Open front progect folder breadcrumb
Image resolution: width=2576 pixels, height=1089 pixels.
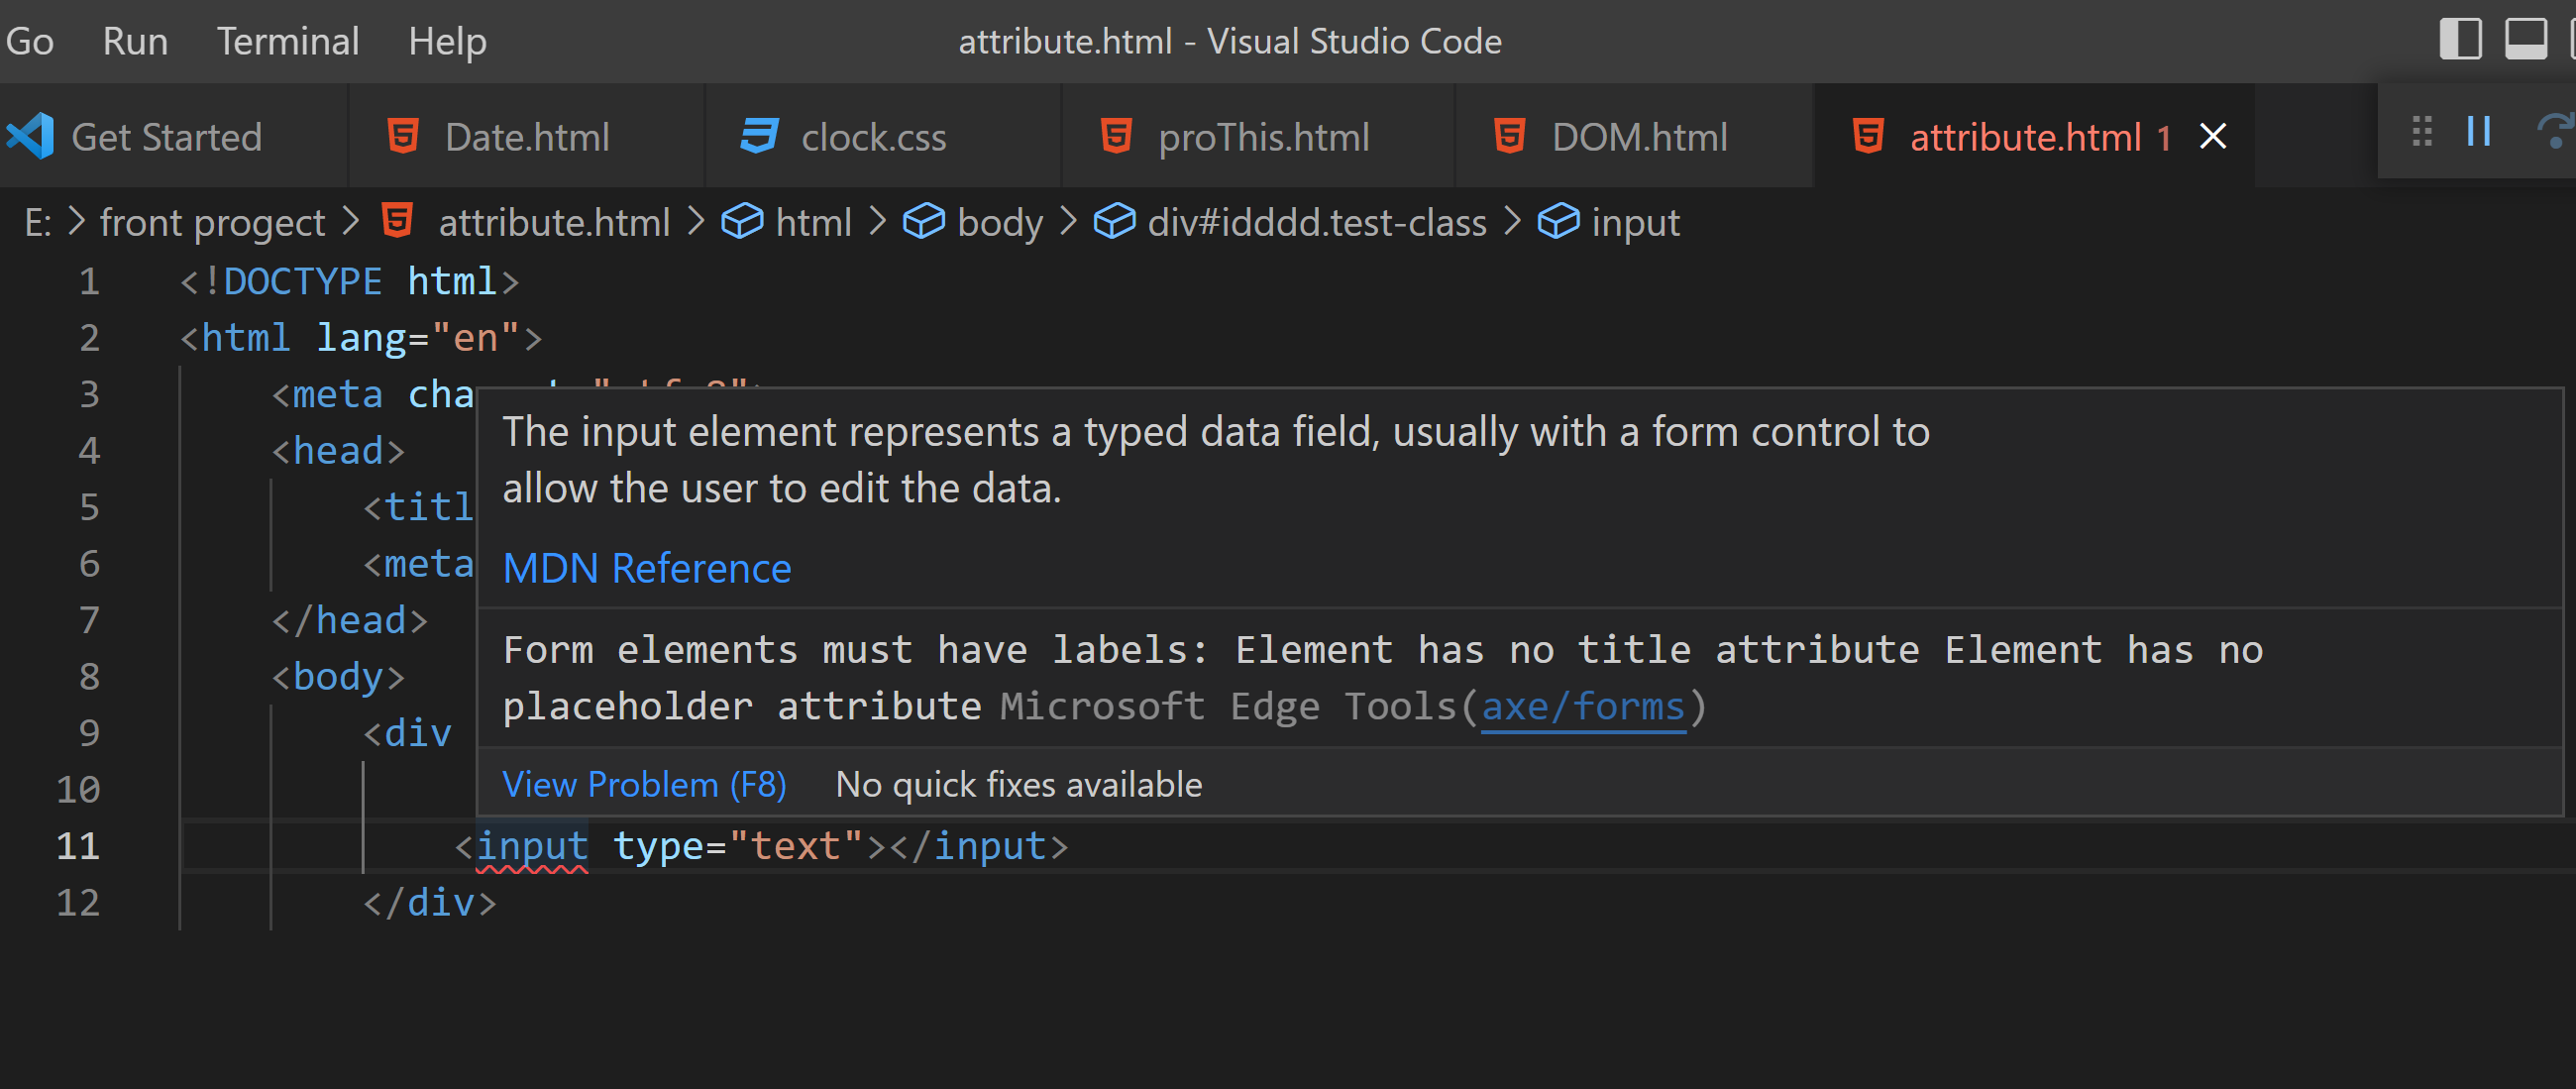212,222
